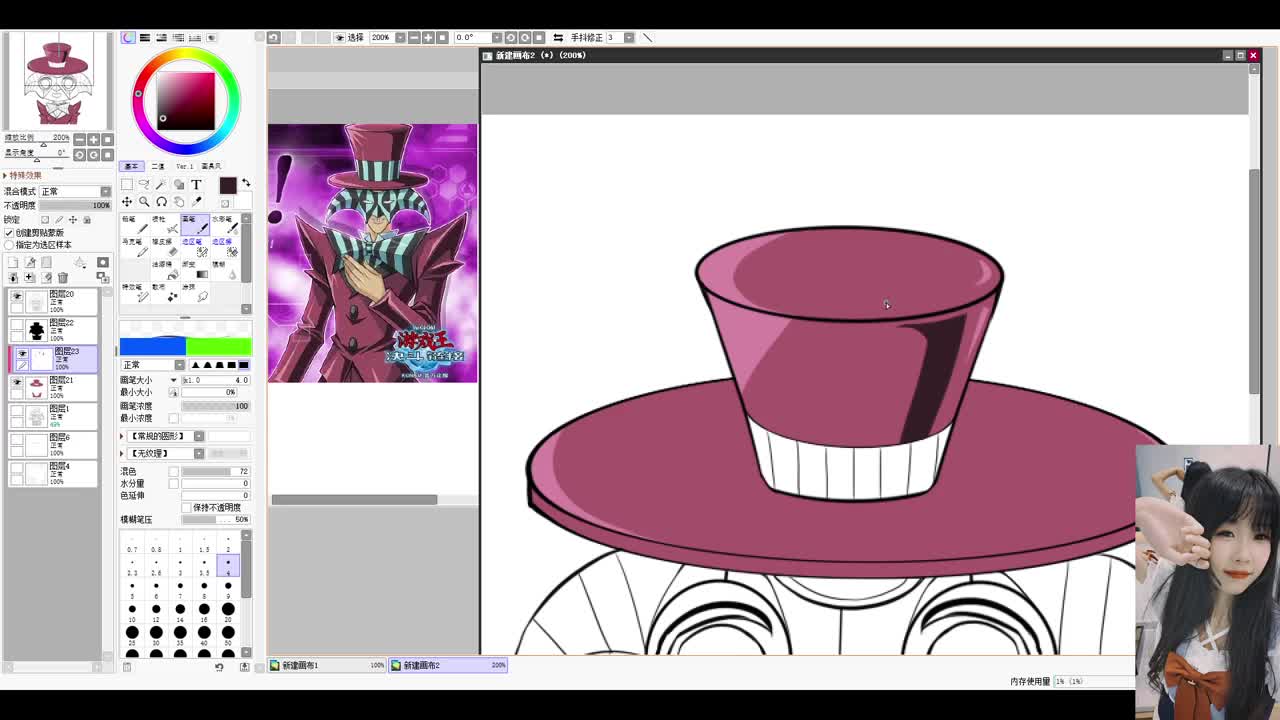Select the lasso selection tool
This screenshot has height=720, width=1280.
click(144, 184)
